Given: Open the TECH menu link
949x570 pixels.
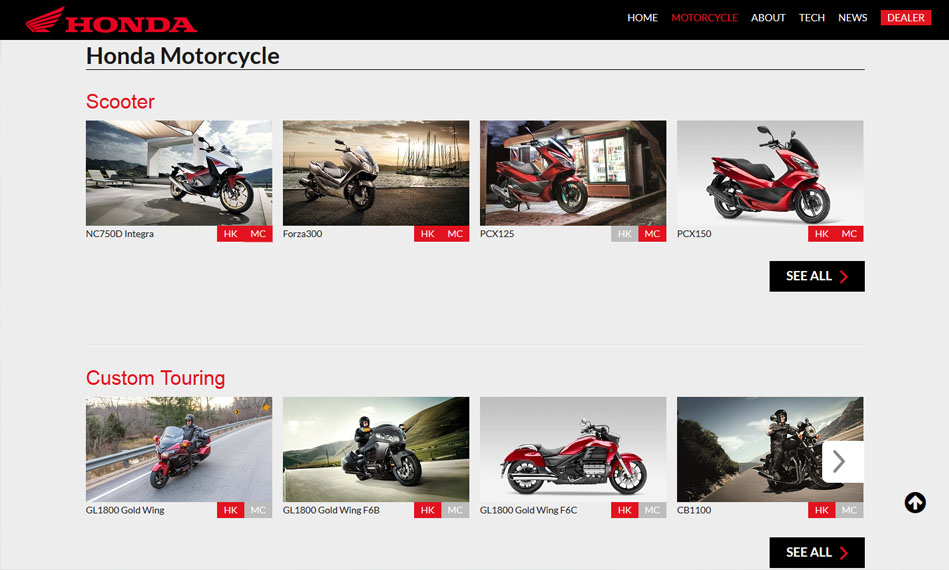Looking at the screenshot, I should coord(811,18).
